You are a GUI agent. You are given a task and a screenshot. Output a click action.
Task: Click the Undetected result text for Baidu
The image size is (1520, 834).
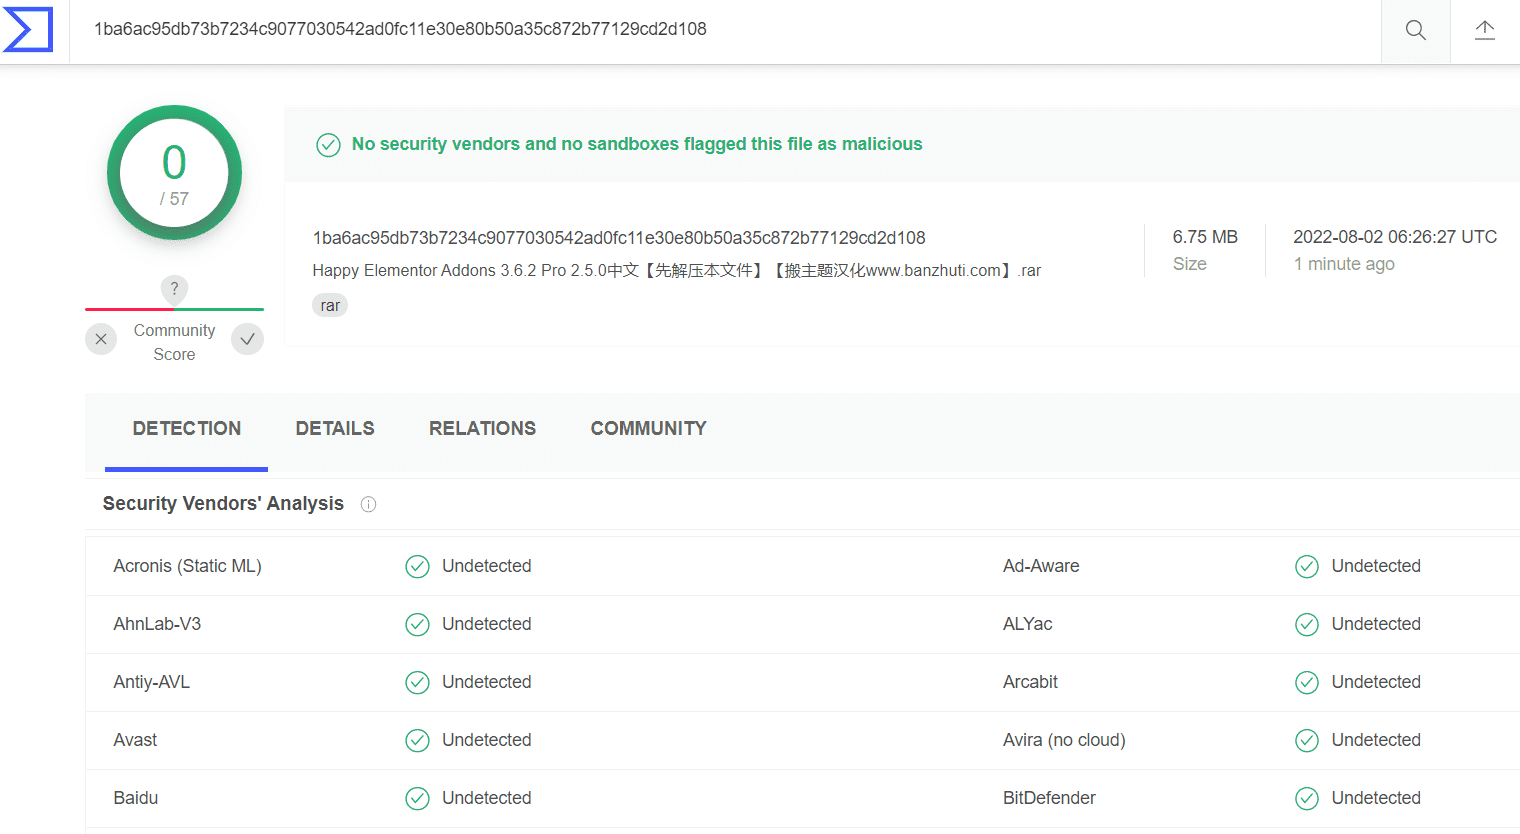pyautogui.click(x=487, y=798)
